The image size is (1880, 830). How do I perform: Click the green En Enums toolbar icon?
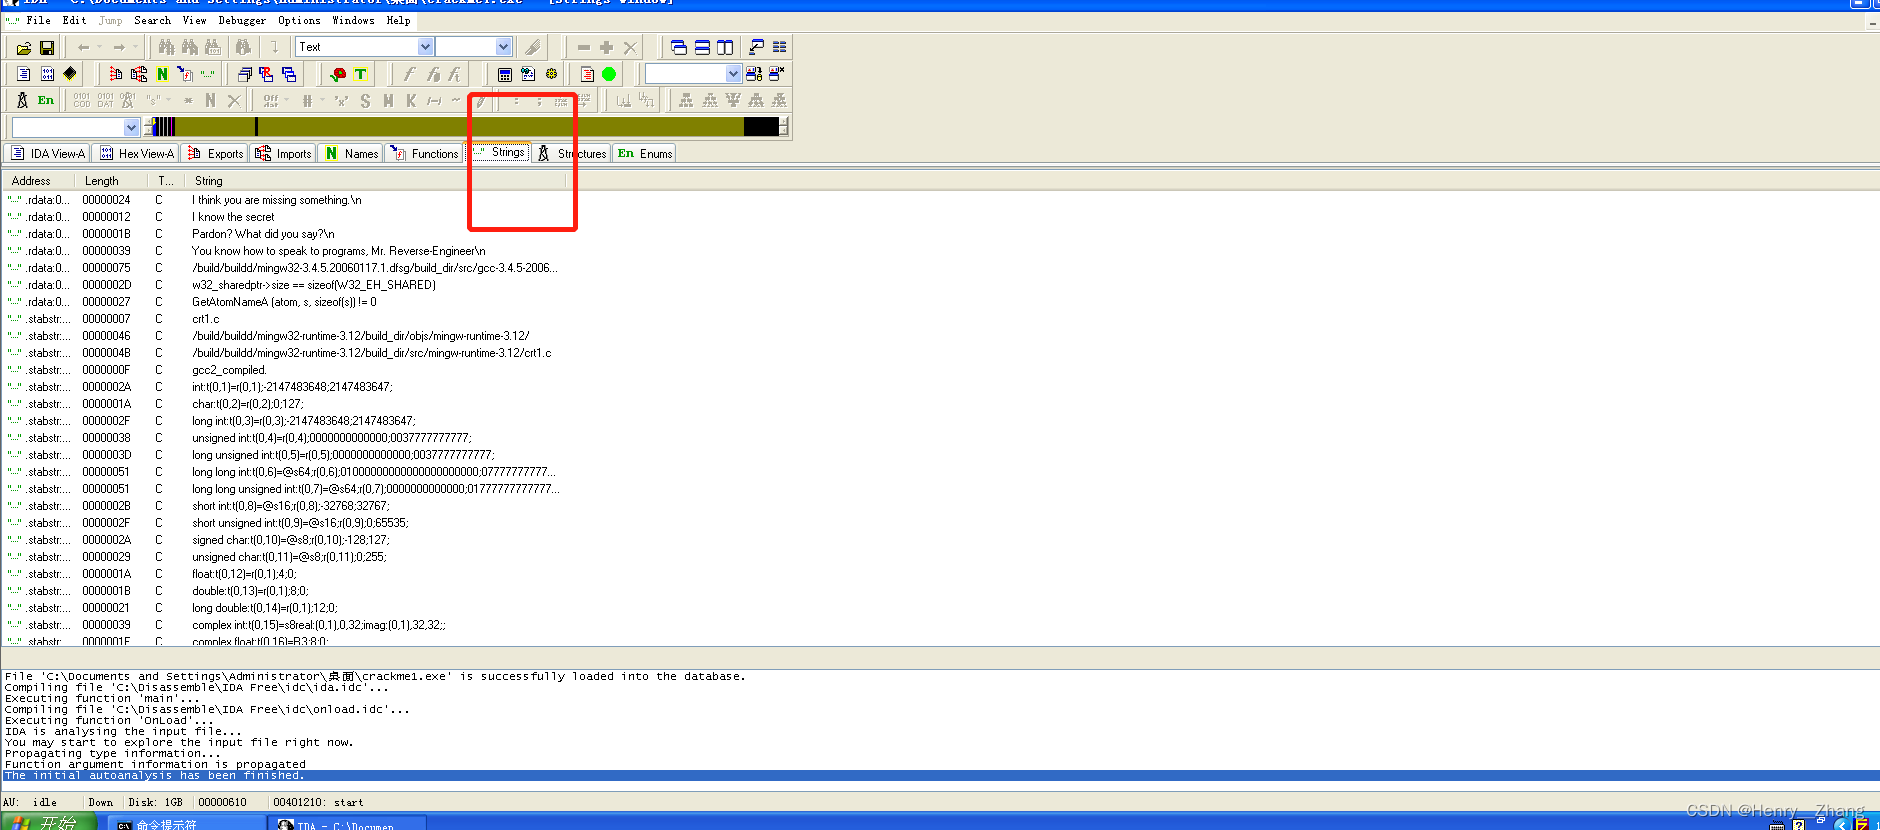coord(46,100)
